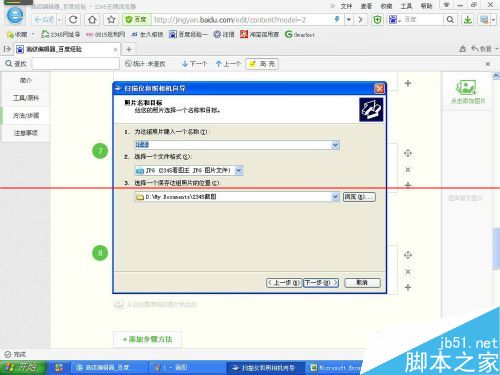This screenshot has width=500, height=375.
Task: Close the find bar with X
Action: point(488,64)
